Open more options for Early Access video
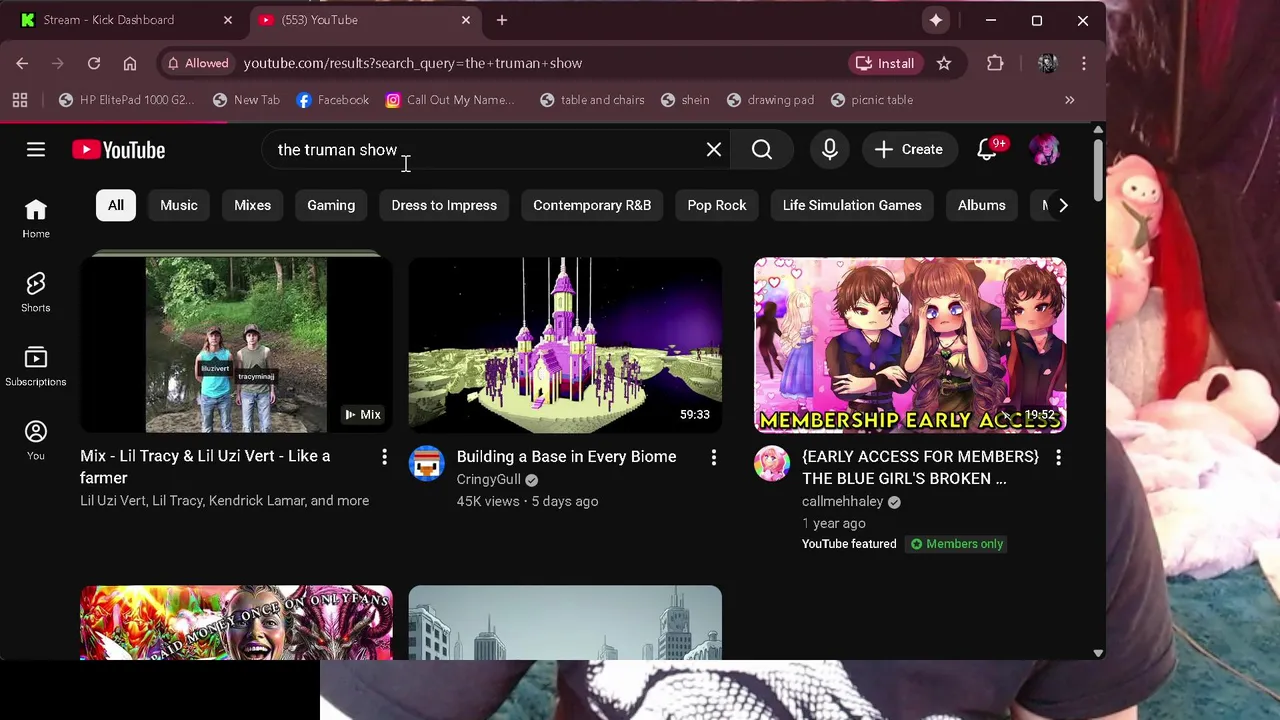Image resolution: width=1280 pixels, height=720 pixels. tap(1058, 457)
